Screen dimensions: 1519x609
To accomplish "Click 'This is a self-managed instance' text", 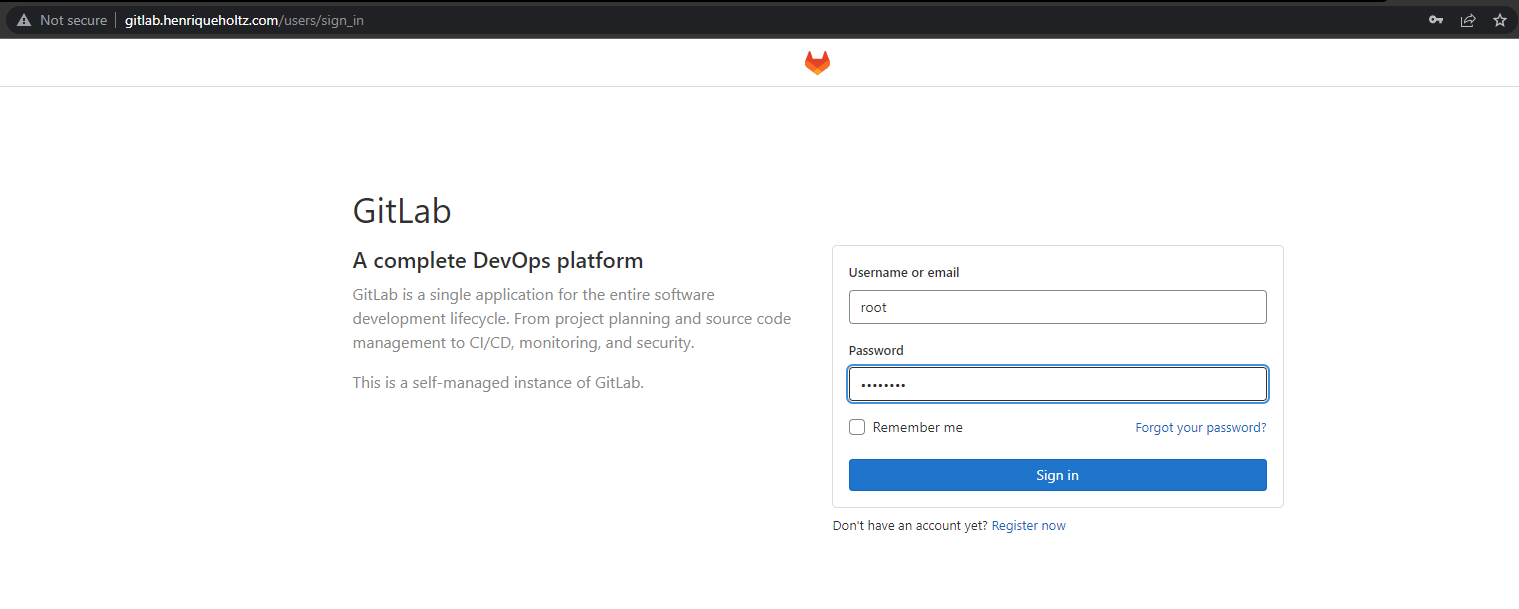I will tap(498, 382).
